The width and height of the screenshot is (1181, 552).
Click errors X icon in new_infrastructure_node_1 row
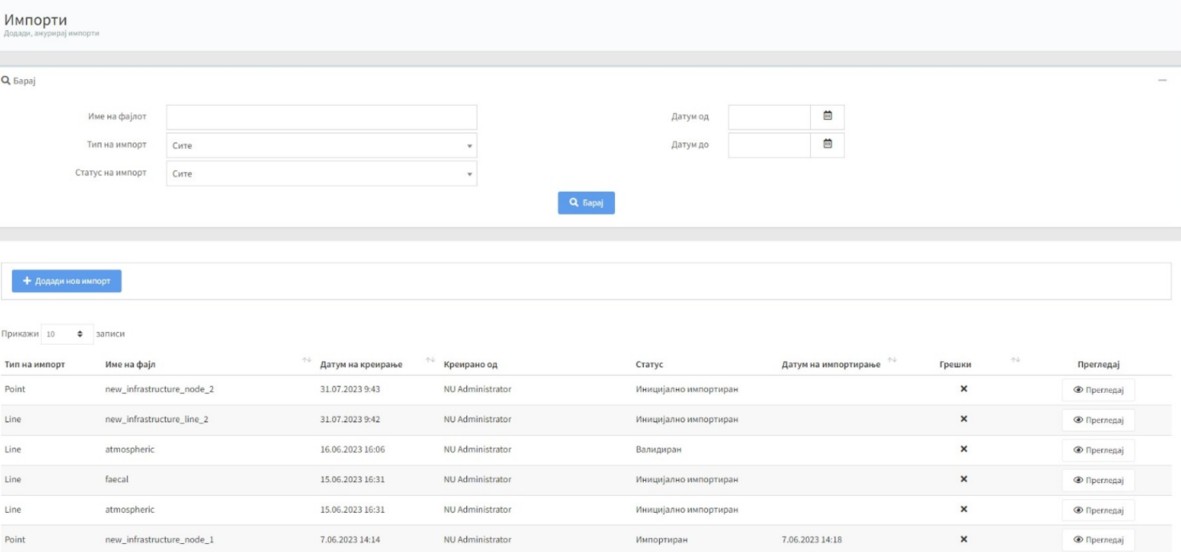pyautogui.click(x=963, y=539)
